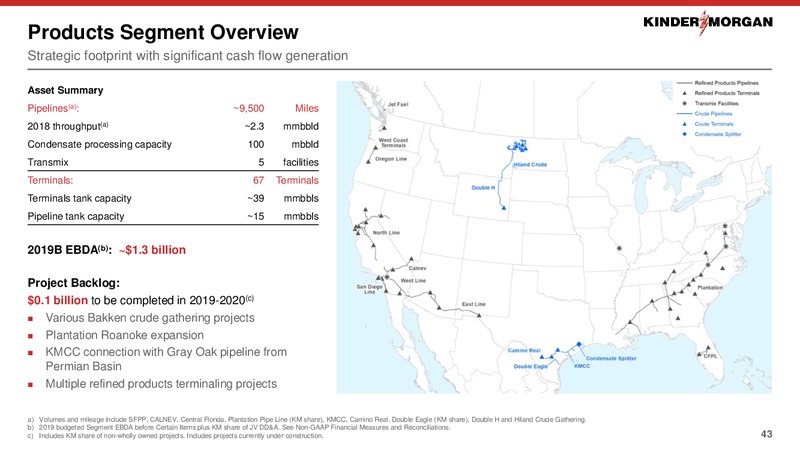This screenshot has width=800, height=450.
Task: Click the '$0.1 billion' backlog amount
Action: pyautogui.click(x=58, y=300)
